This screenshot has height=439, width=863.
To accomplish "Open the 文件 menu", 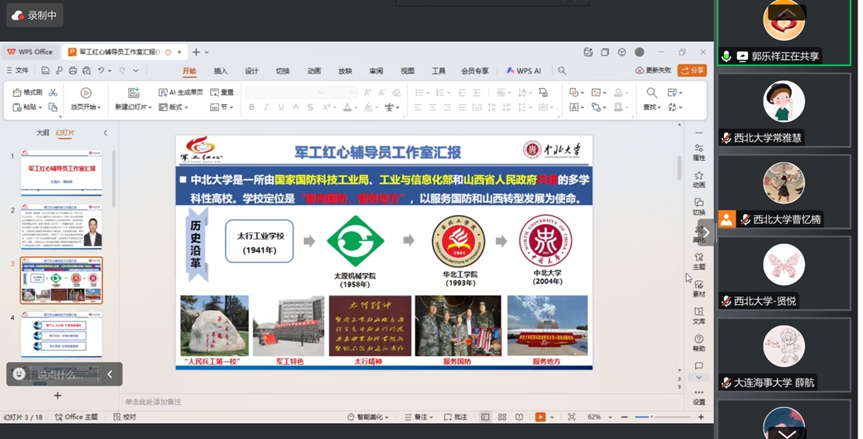I will (x=17, y=71).
